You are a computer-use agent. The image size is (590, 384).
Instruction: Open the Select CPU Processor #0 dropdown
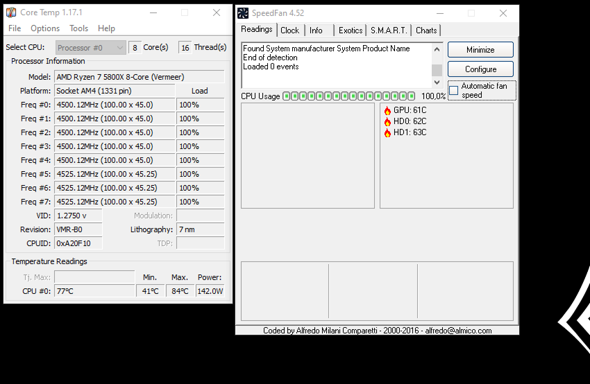pos(90,48)
